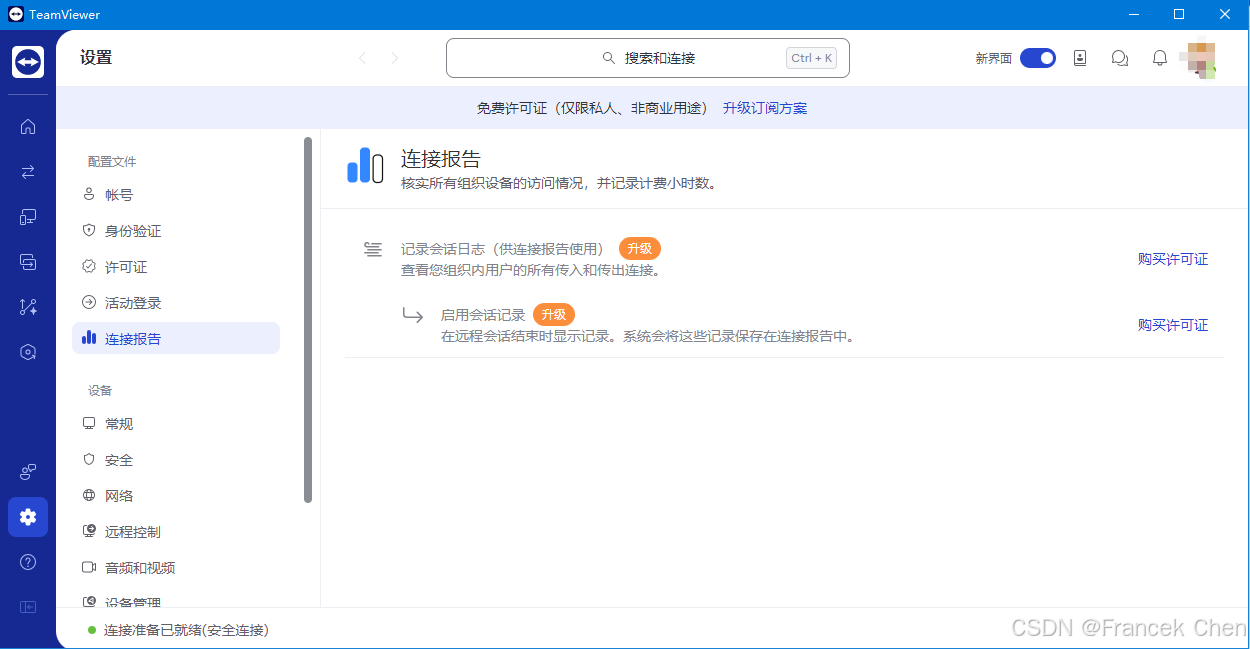Viewport: 1250px width, 649px height.
Task: Click the TeamViewer logo at top of sidebar
Action: 28,62
